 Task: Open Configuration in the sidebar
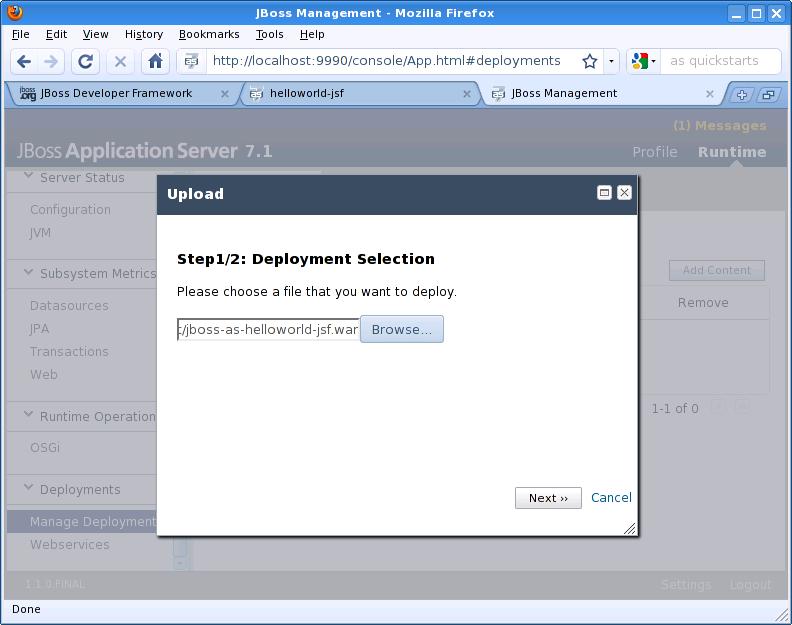(x=70, y=210)
